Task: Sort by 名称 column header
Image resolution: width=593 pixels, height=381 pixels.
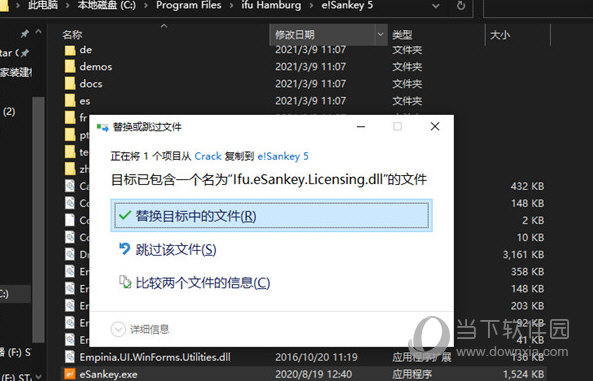Action: 72,35
